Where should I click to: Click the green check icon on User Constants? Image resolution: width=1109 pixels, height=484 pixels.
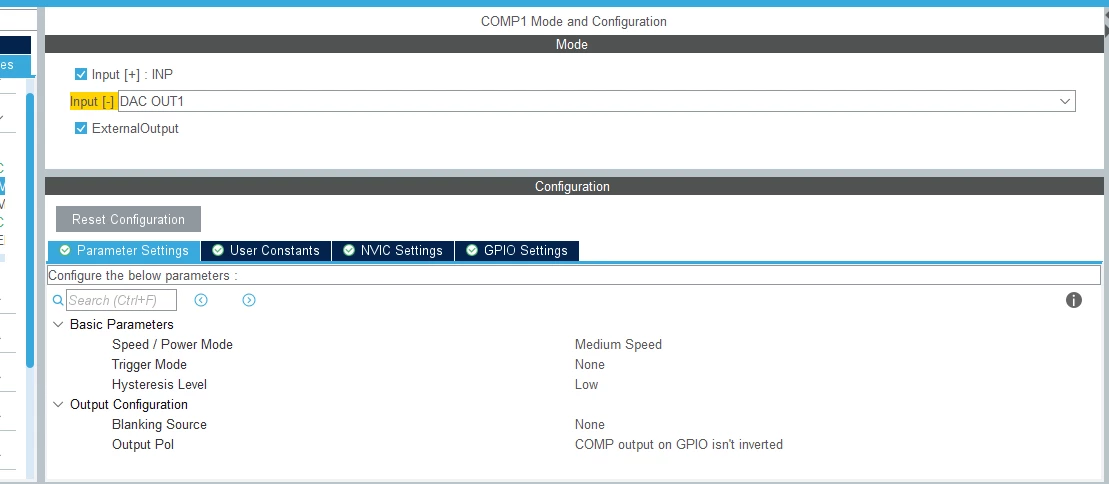pos(218,250)
